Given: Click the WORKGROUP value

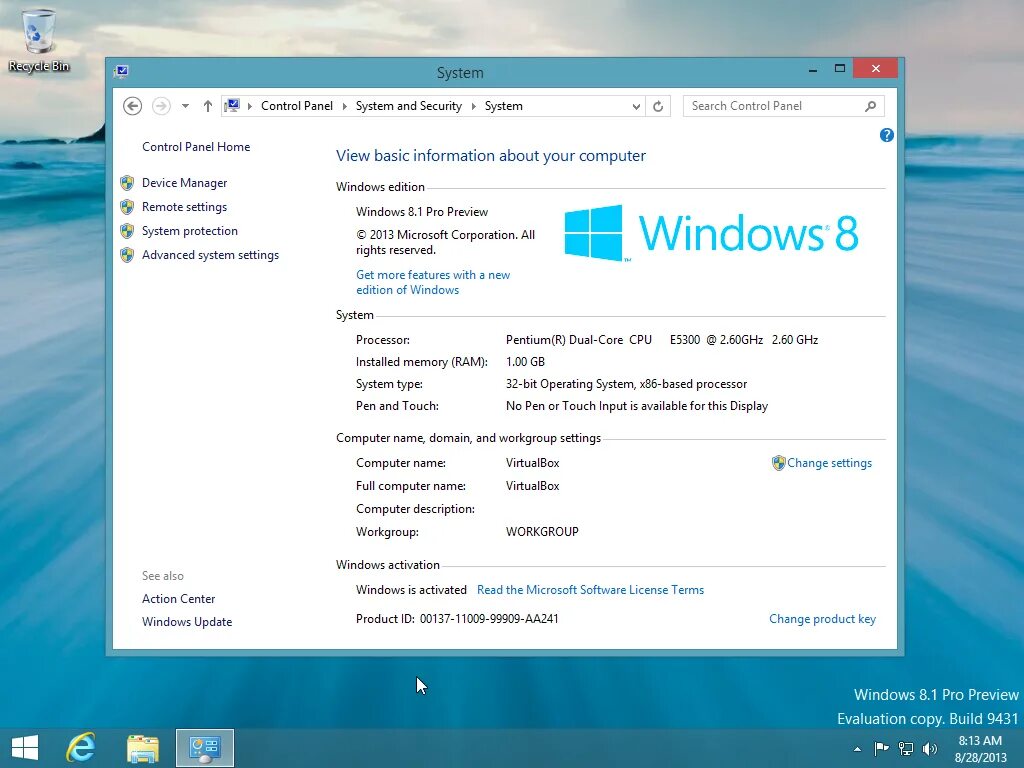Looking at the screenshot, I should [542, 532].
